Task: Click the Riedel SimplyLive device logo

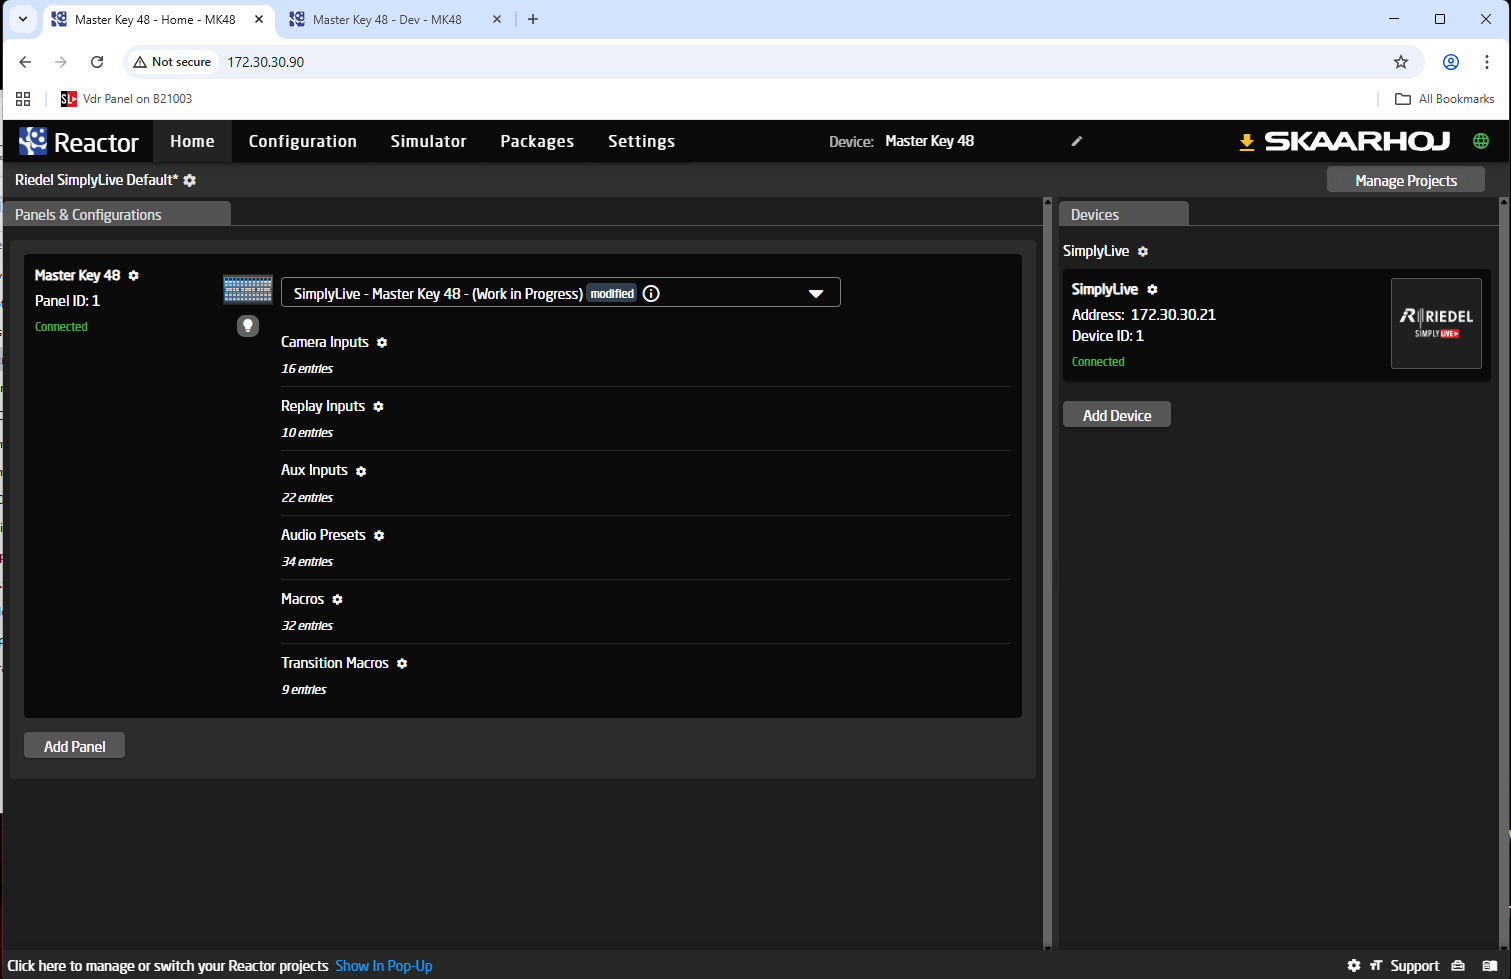Action: coord(1436,323)
